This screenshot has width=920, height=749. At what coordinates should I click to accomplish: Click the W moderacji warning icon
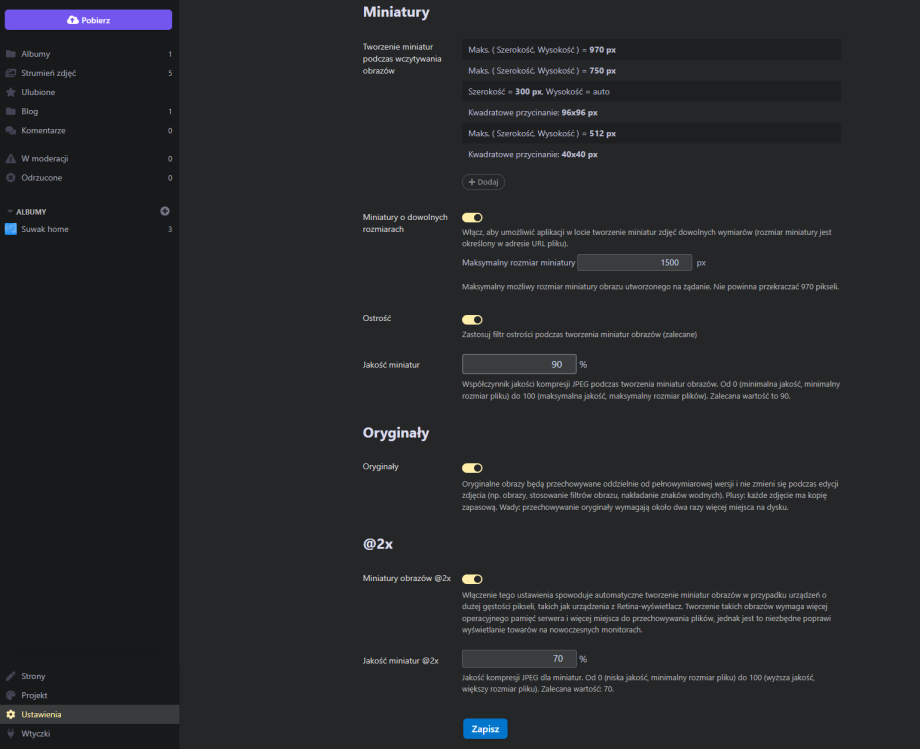(10, 158)
